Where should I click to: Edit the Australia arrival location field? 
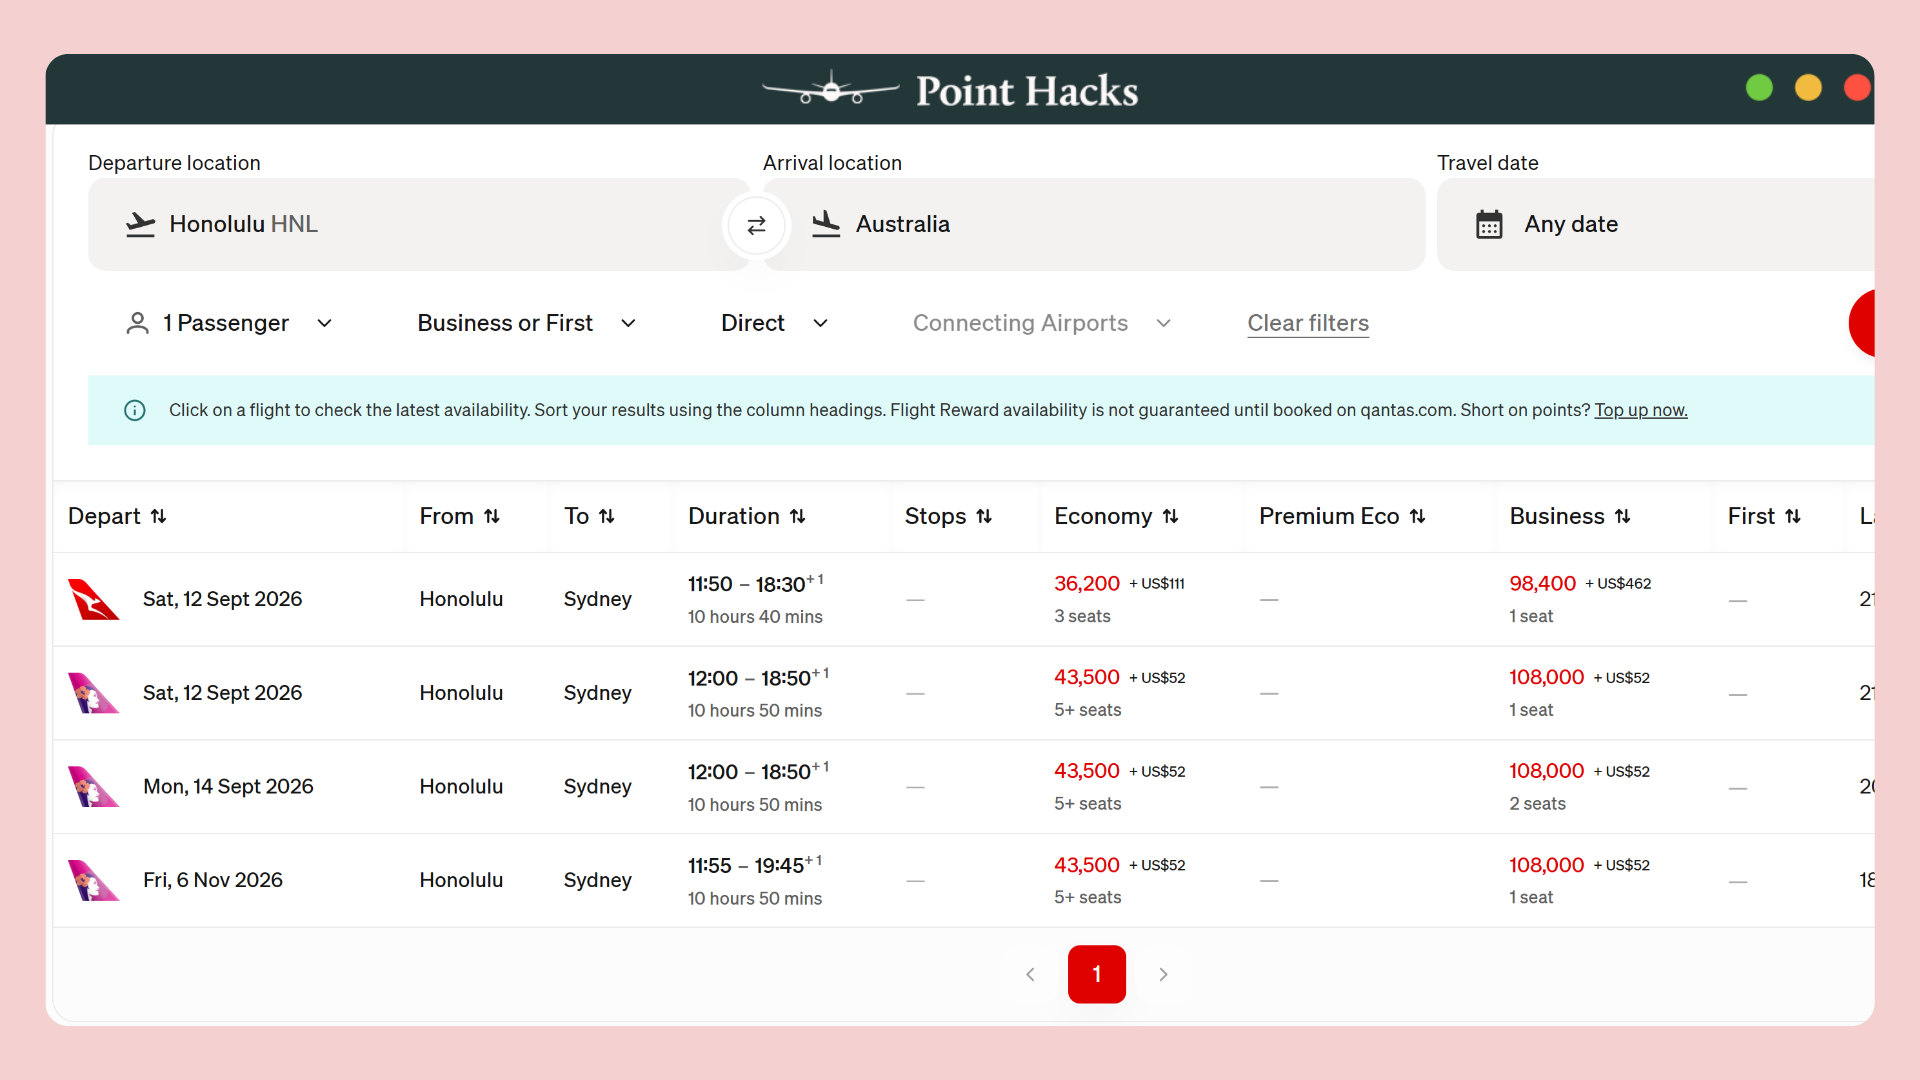(1094, 224)
